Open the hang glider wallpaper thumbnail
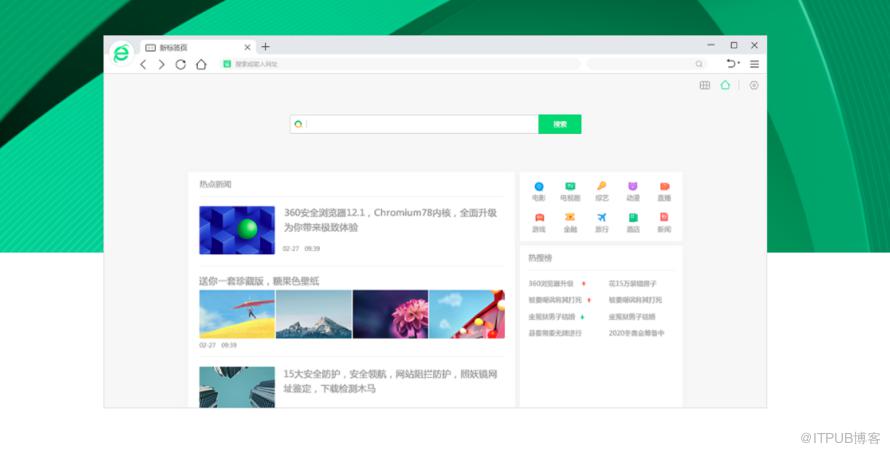This screenshot has height=453, width=890. point(237,314)
